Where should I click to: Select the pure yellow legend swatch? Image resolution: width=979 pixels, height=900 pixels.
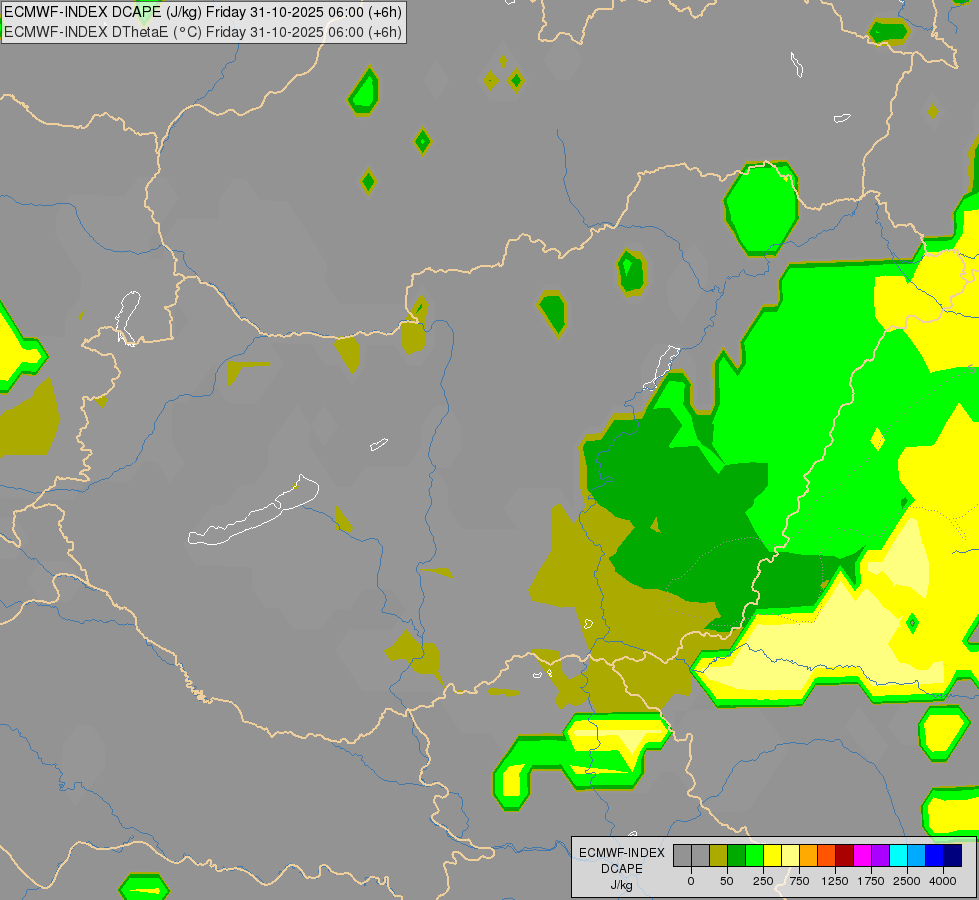pos(772,855)
